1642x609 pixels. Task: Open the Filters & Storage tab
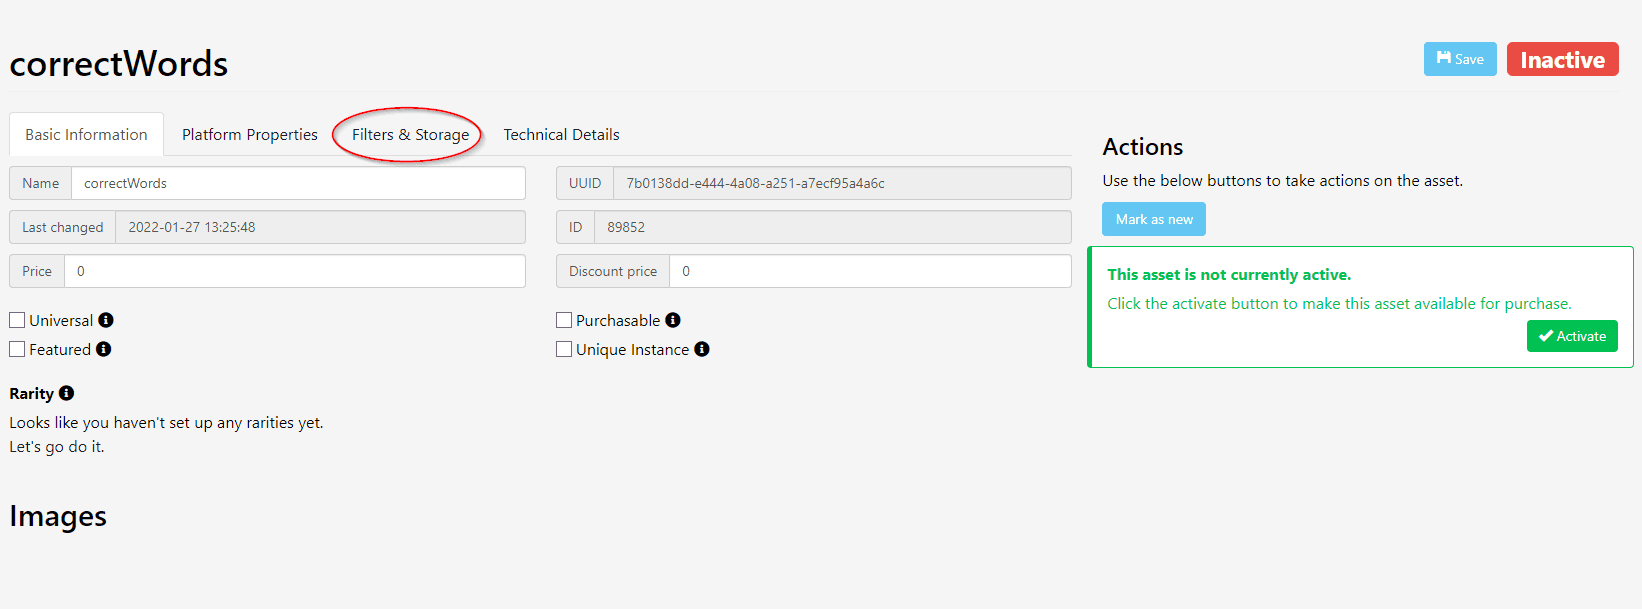coord(410,135)
